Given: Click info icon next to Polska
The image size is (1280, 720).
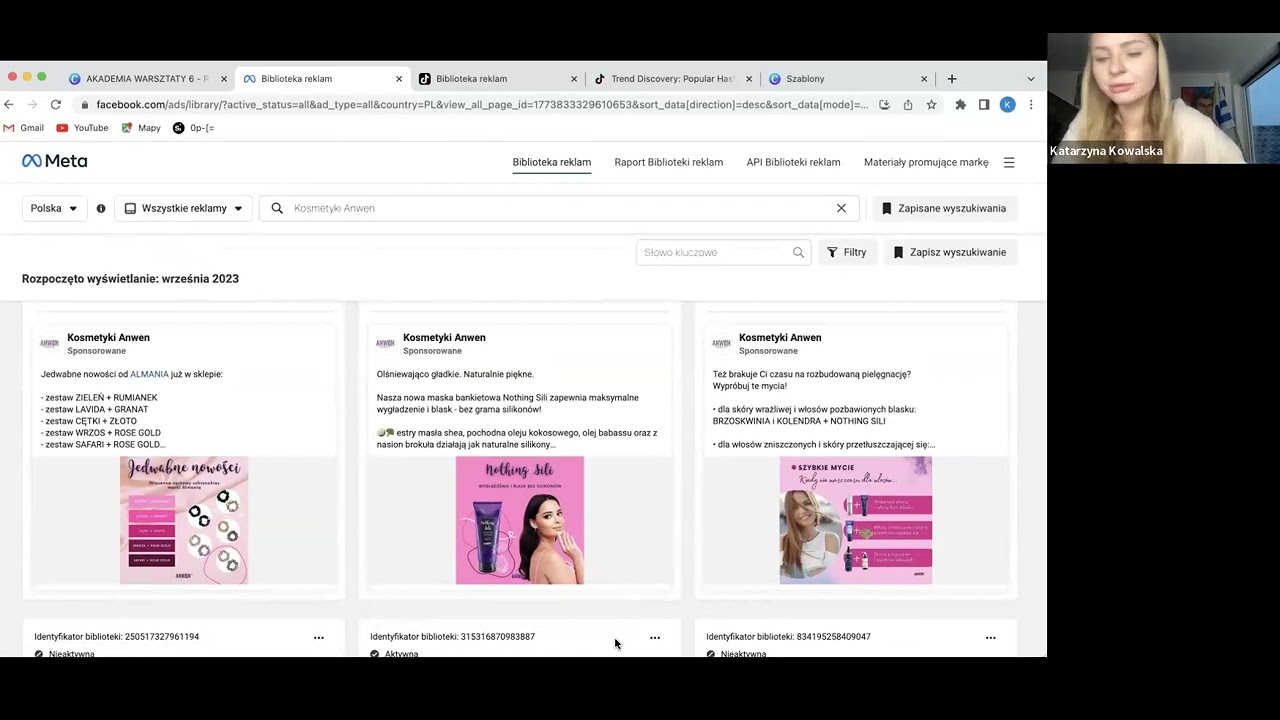Looking at the screenshot, I should (101, 208).
